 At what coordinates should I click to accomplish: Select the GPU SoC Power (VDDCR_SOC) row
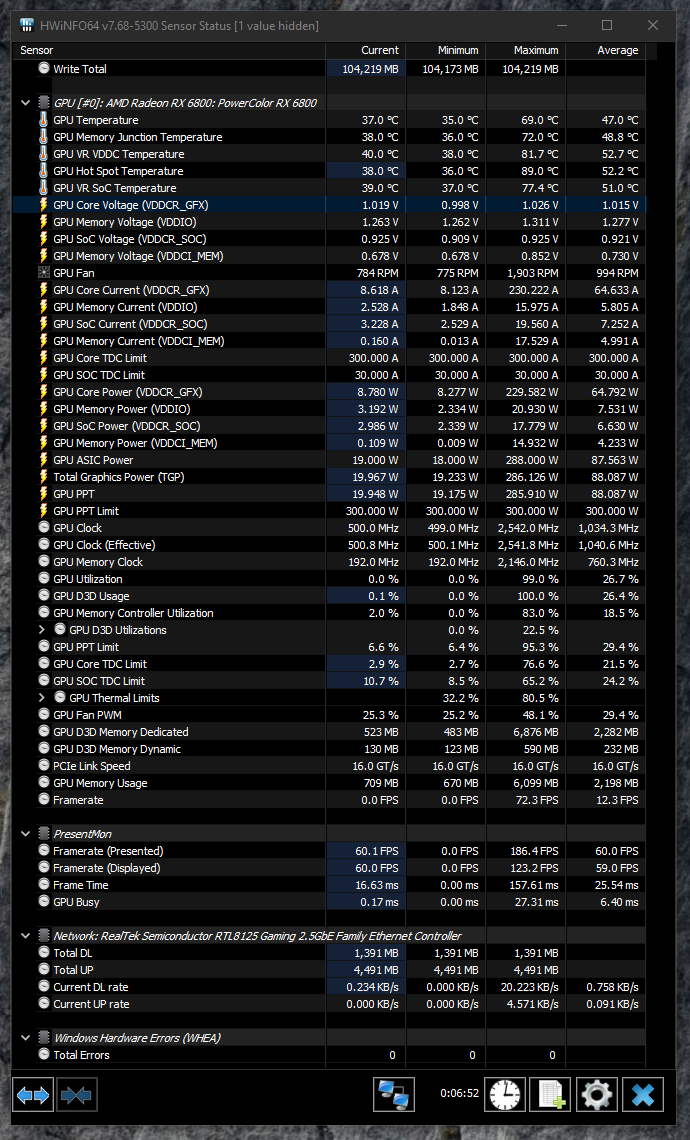[329, 426]
